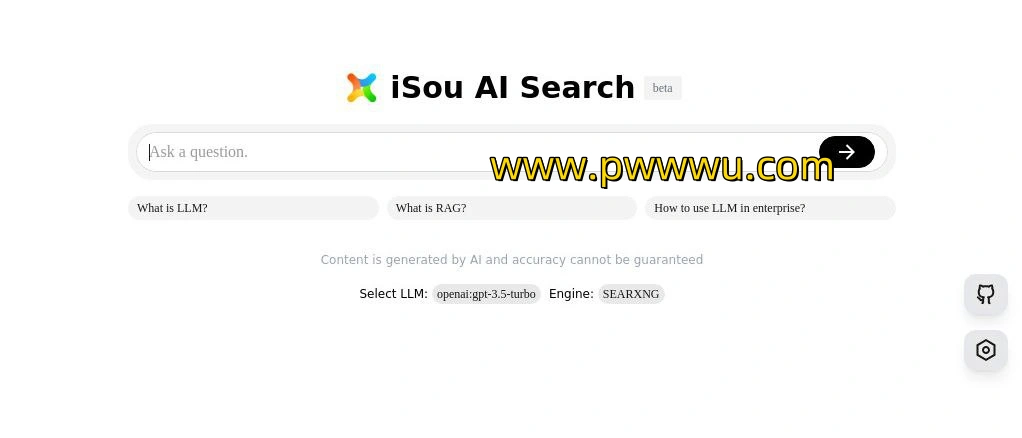Select the "What is RAG?" suggestion

(512, 208)
